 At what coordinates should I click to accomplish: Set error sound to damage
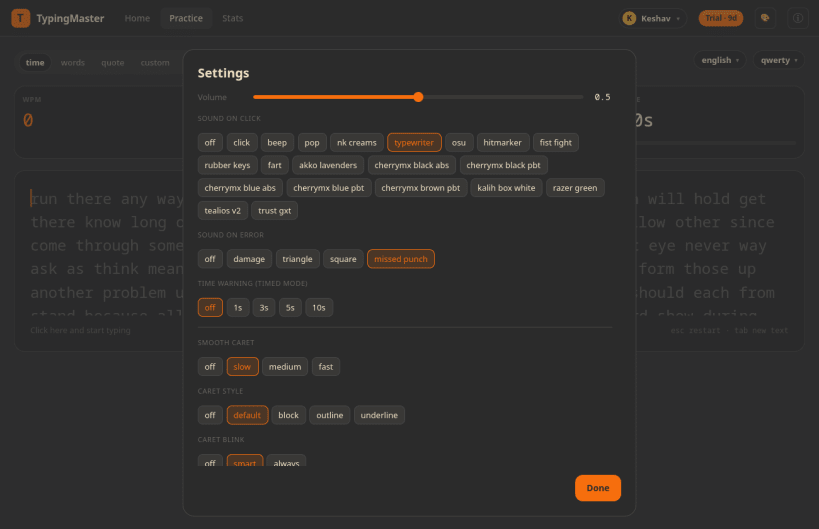pyautogui.click(x=249, y=259)
